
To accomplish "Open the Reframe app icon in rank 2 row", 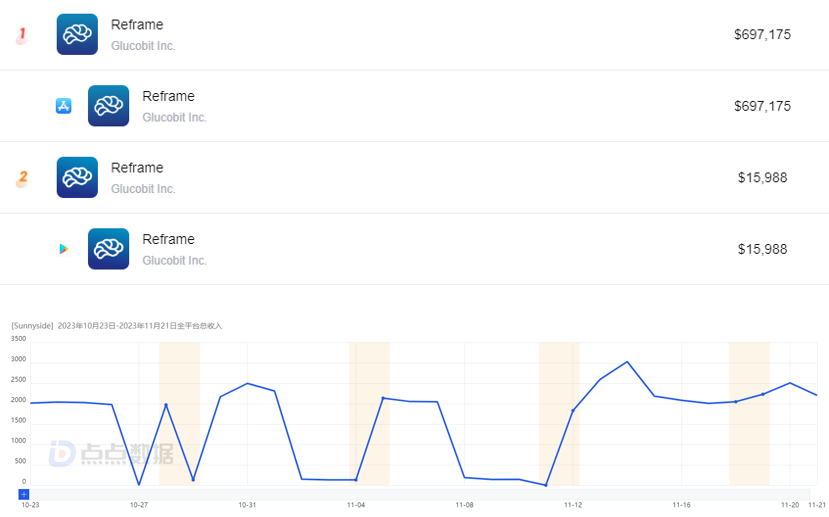I will [x=77, y=177].
